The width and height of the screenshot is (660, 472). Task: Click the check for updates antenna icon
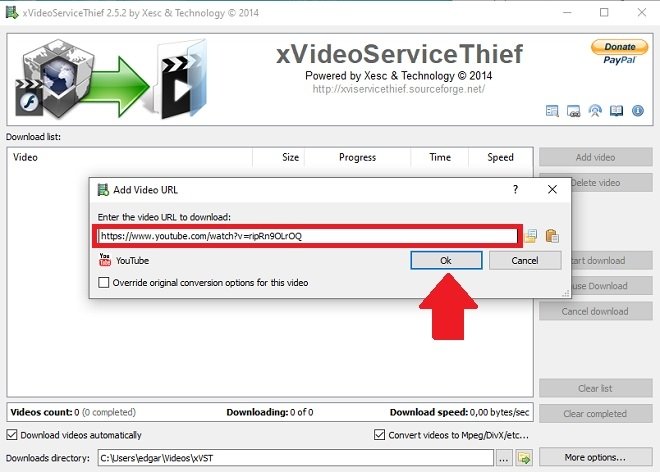coord(595,111)
